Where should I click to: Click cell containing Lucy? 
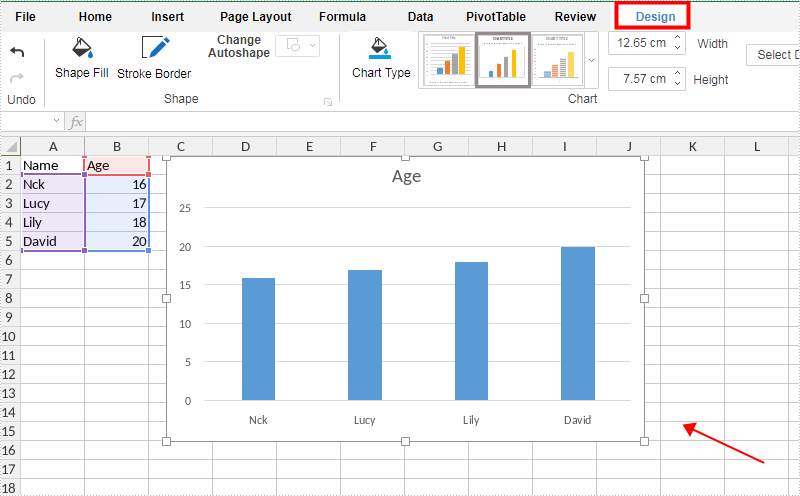coord(53,204)
